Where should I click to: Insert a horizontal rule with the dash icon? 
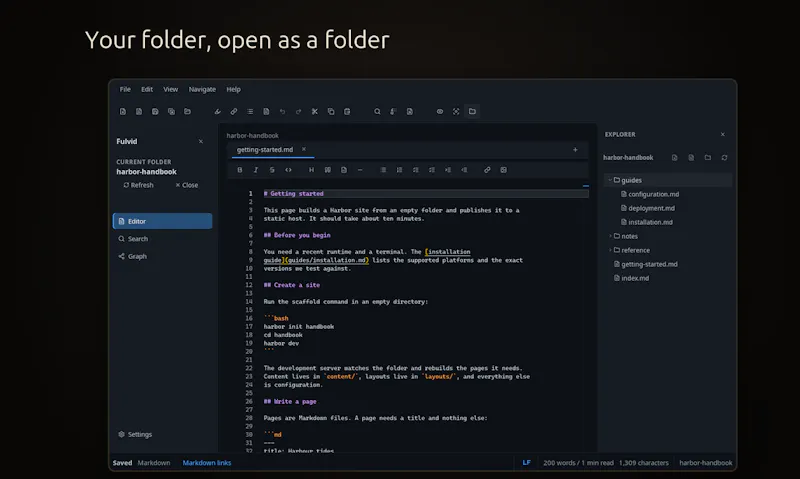(360, 170)
